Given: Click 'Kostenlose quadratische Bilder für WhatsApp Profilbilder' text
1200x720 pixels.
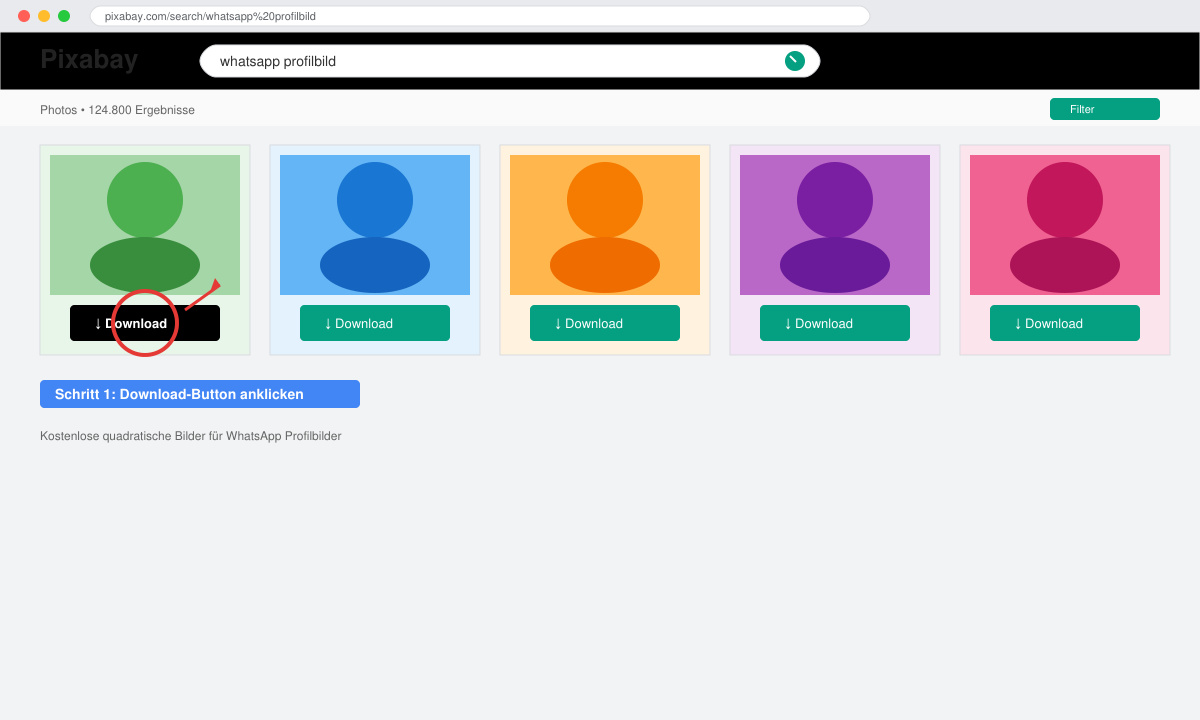Looking at the screenshot, I should pos(191,436).
